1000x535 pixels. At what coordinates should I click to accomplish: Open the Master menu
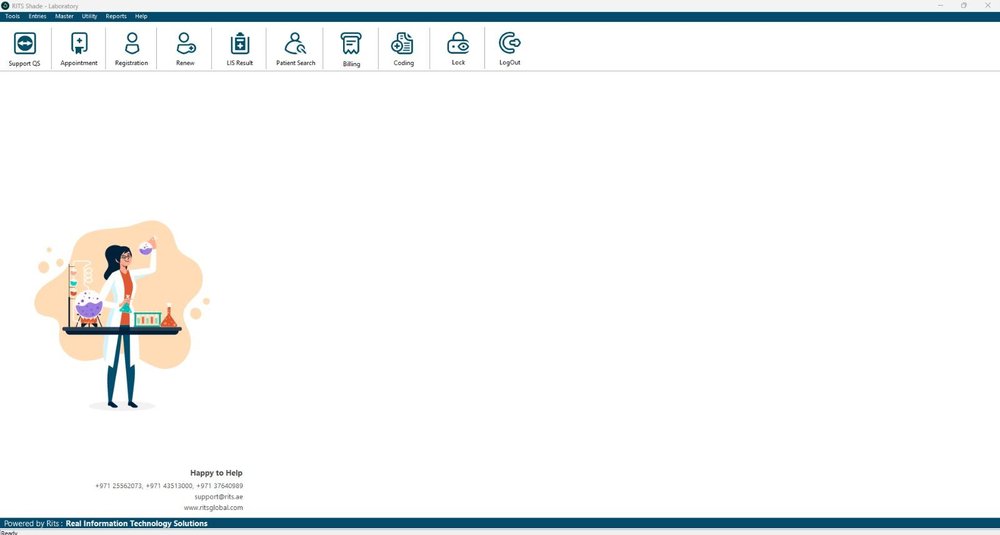(x=64, y=17)
